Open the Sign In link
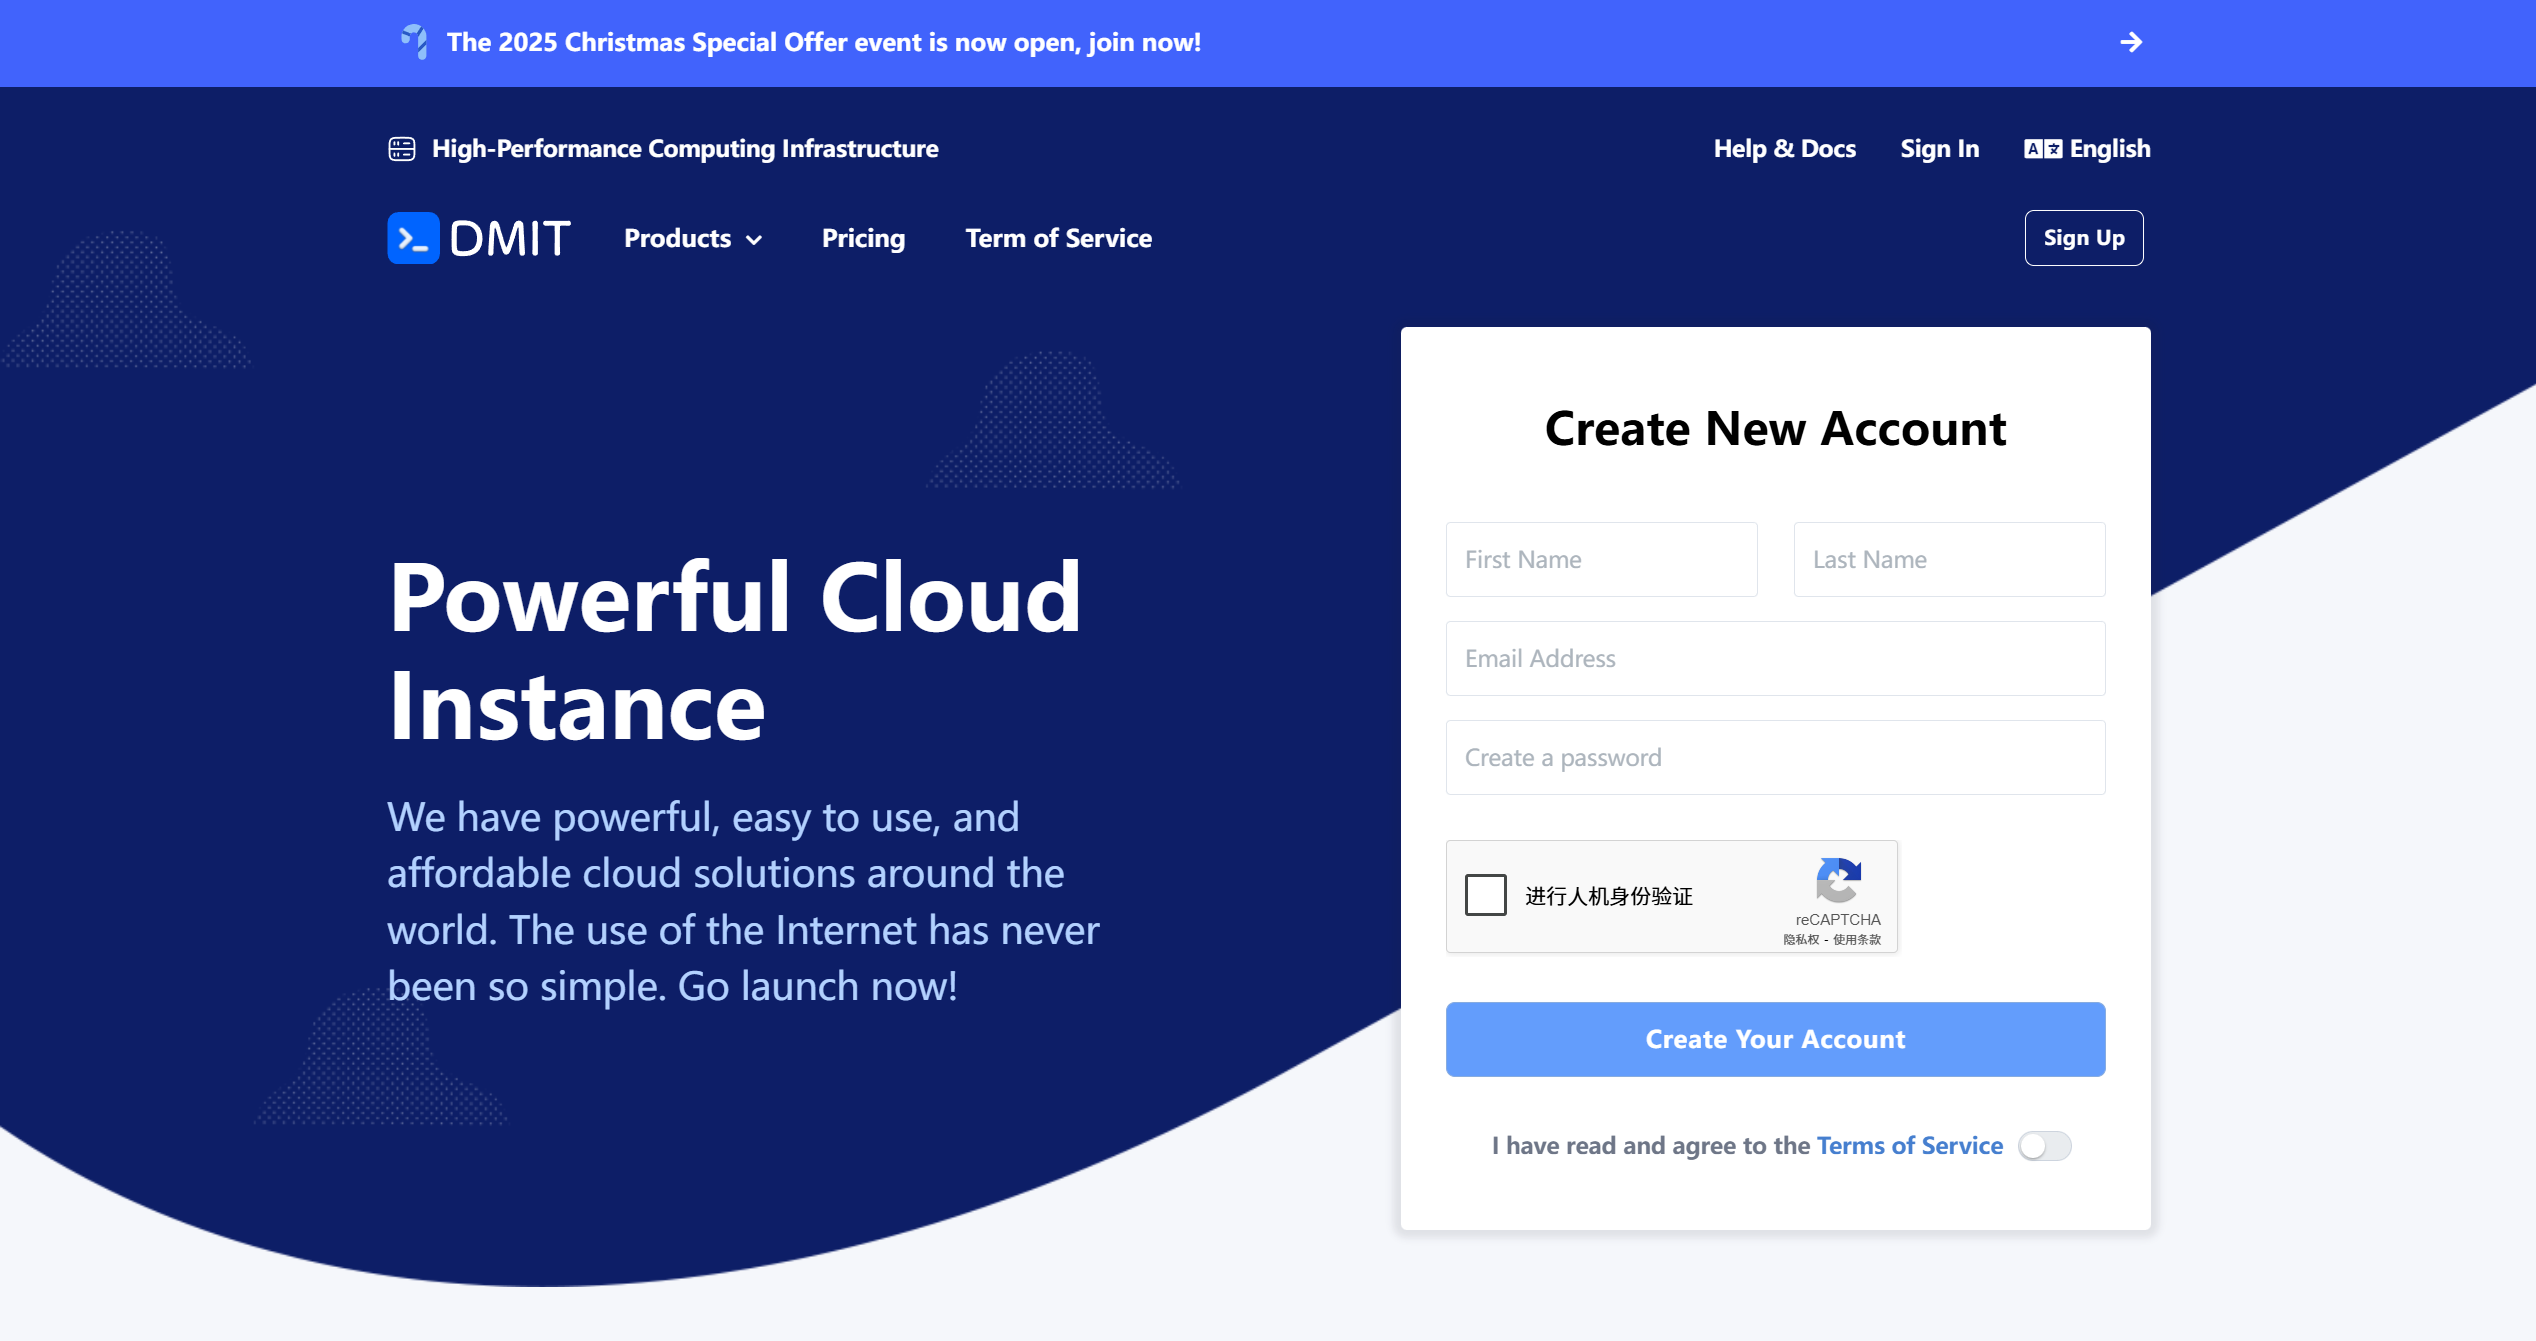2536x1341 pixels. (1939, 149)
